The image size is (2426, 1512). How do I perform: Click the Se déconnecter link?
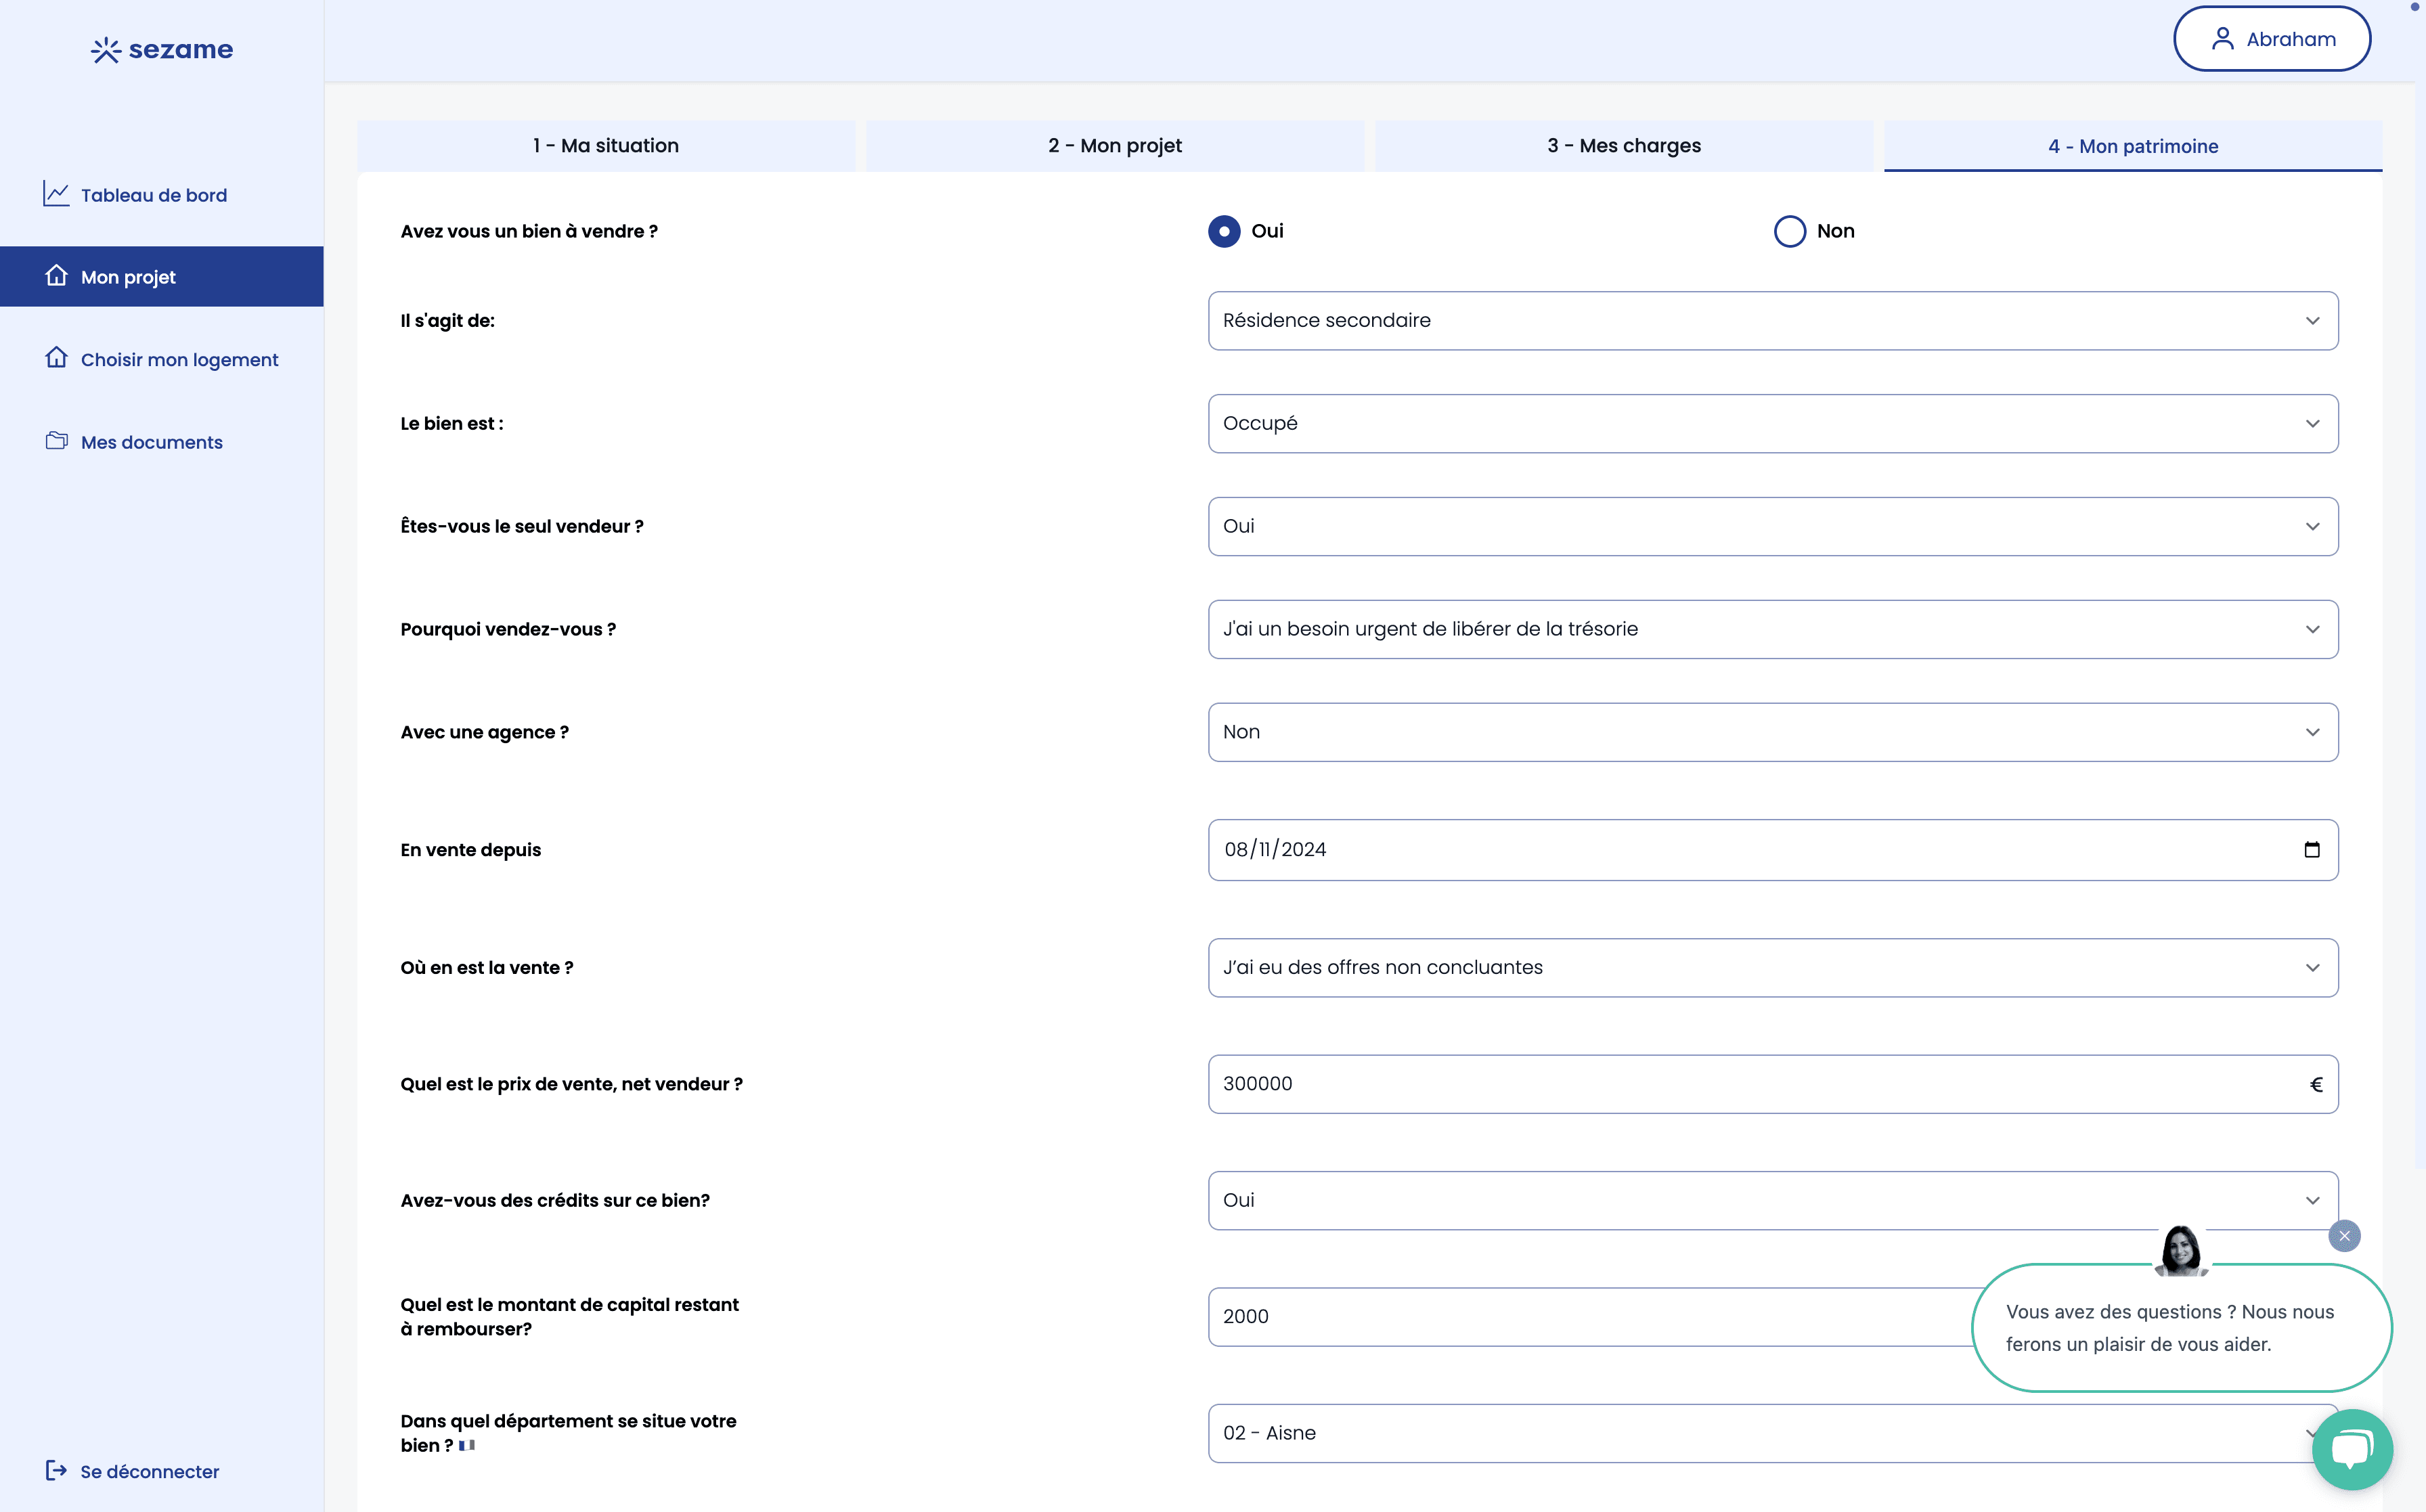coord(148,1471)
